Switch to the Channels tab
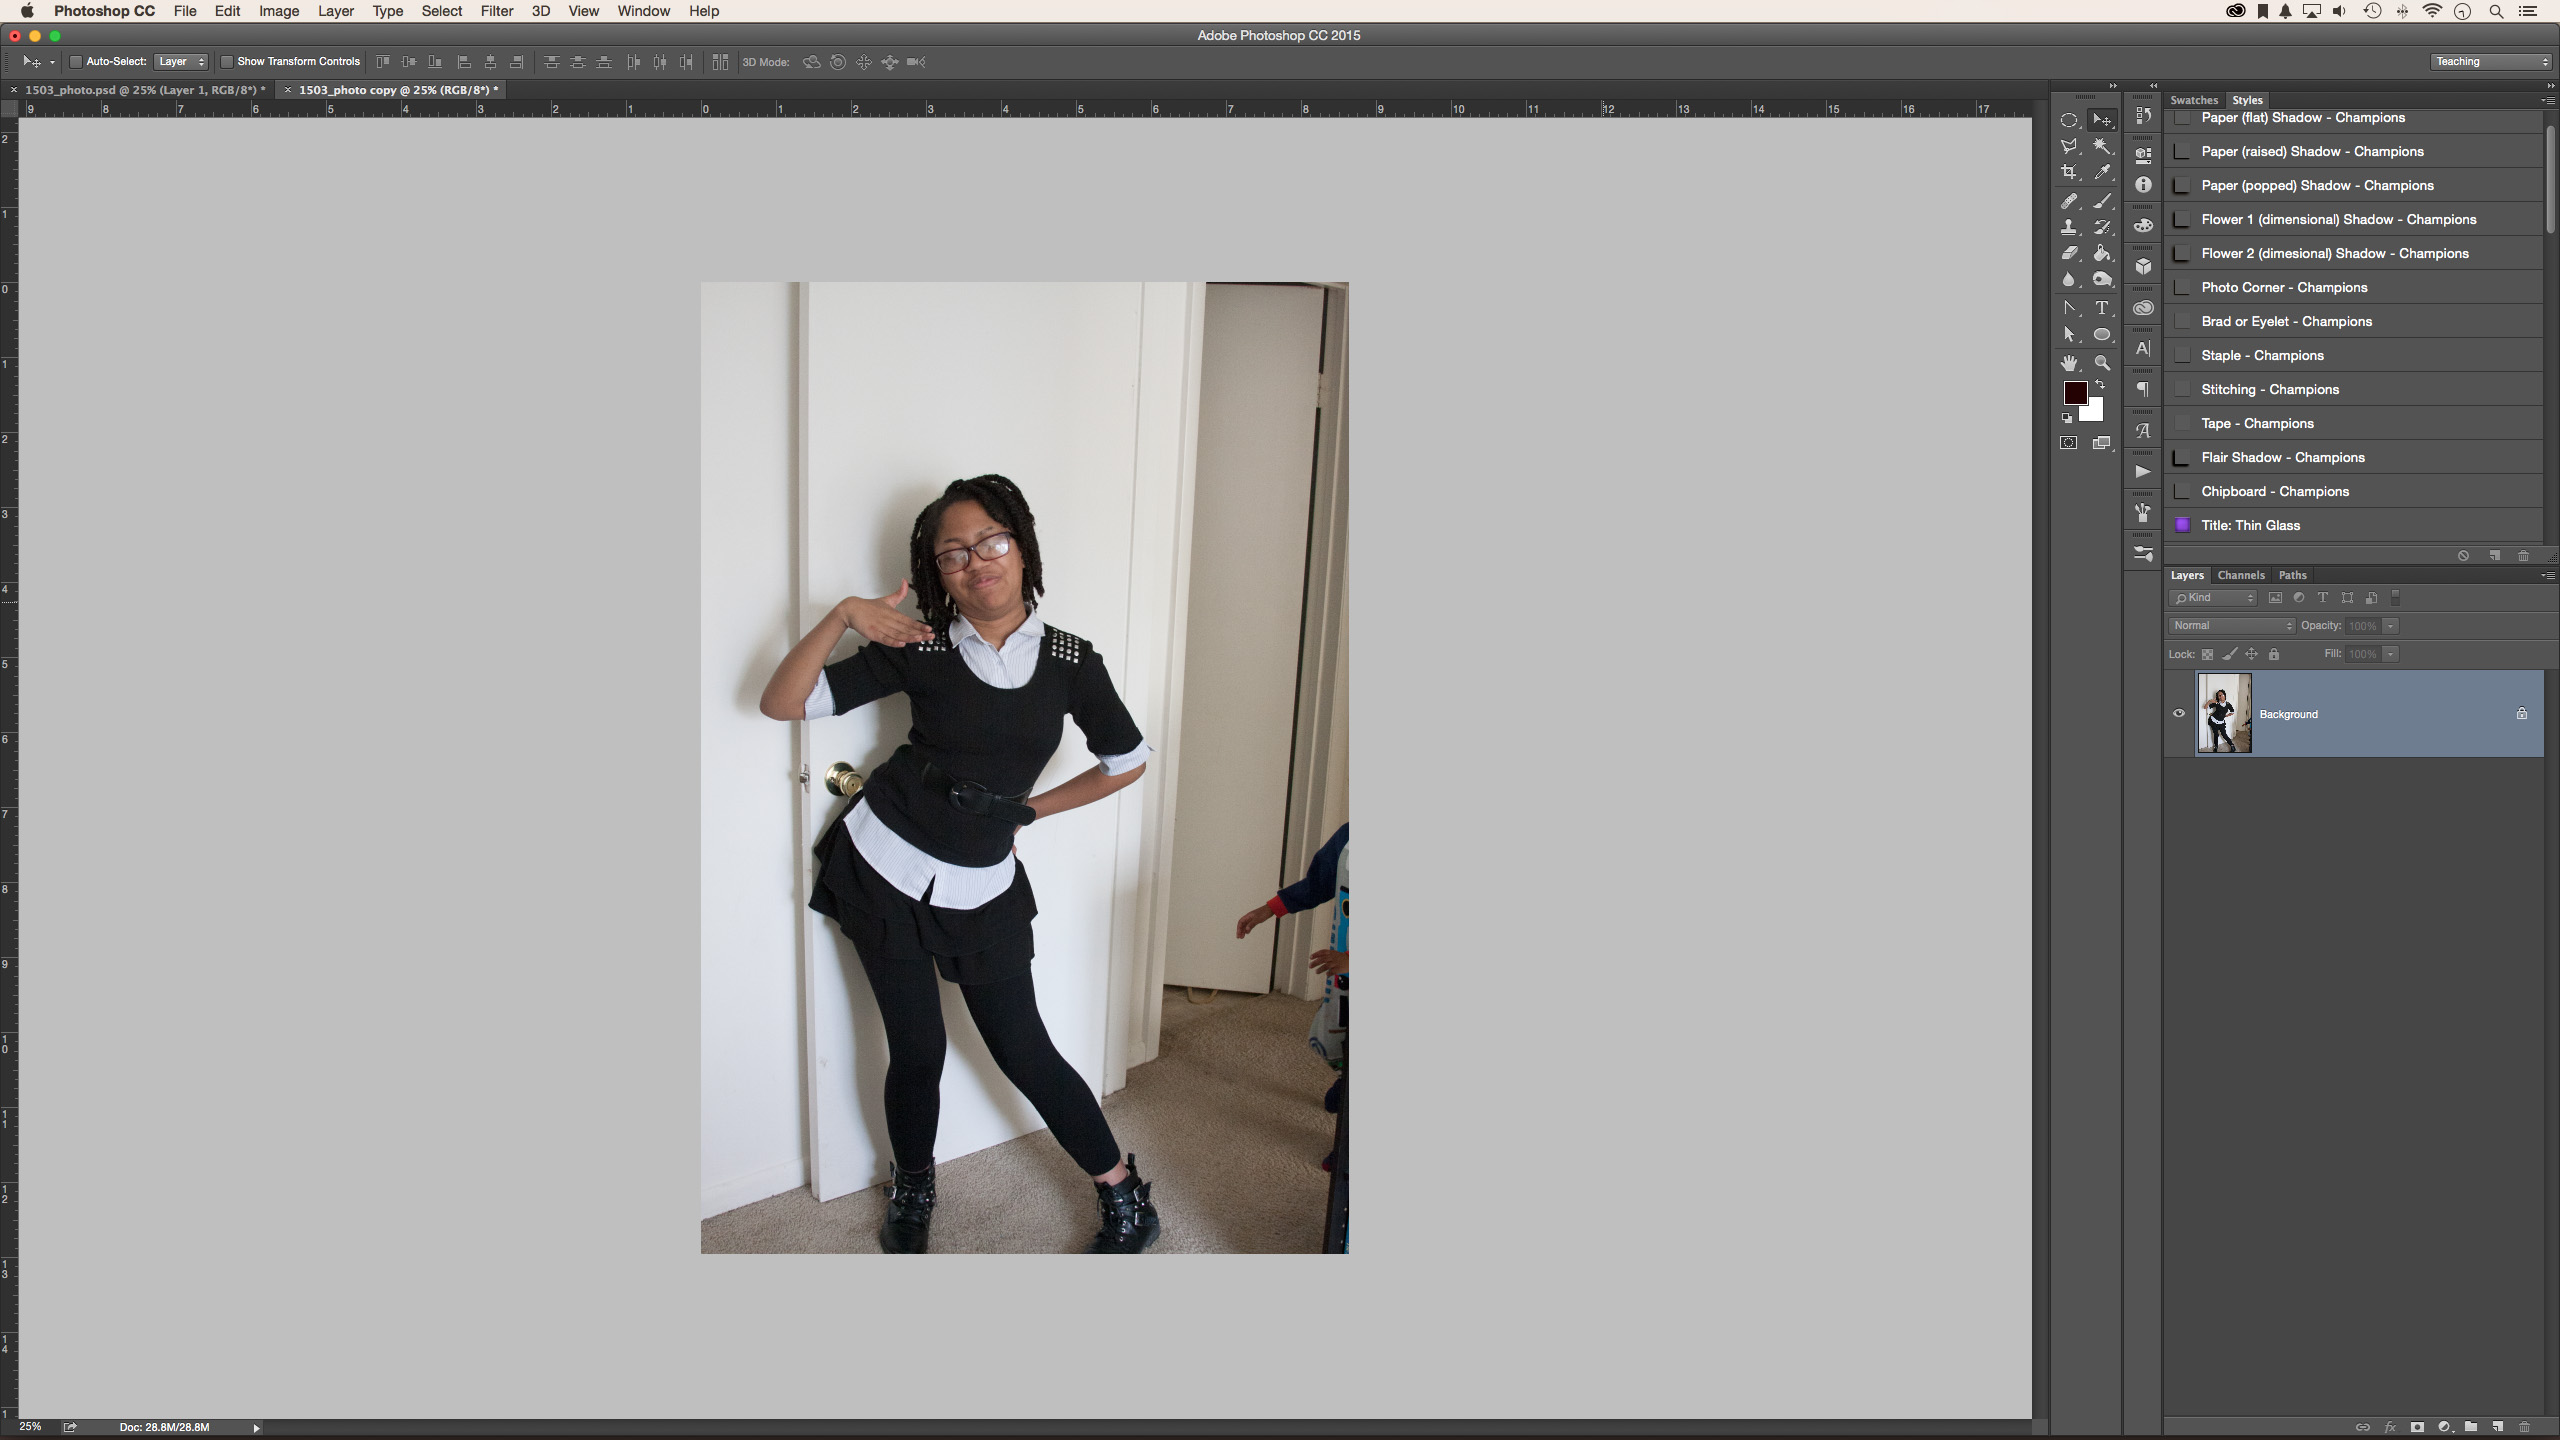This screenshot has width=2560, height=1440. [2240, 575]
